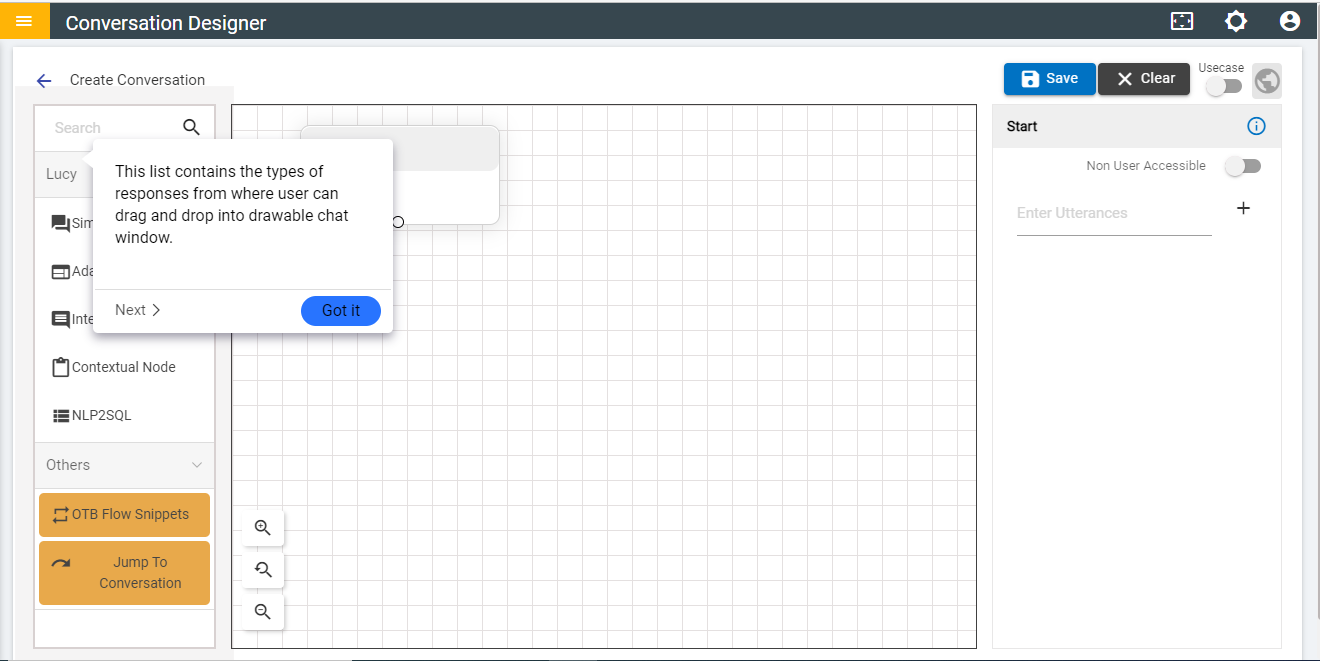Viewport: 1320px width, 661px height.
Task: Reset the canvas zoom
Action: [x=263, y=570]
